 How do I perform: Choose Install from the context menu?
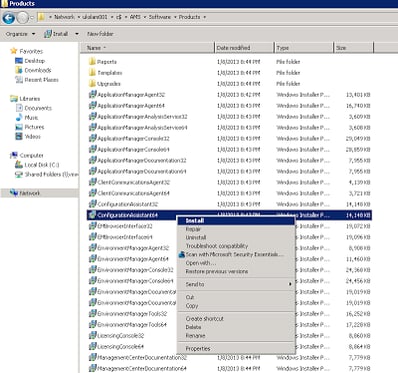click(x=236, y=221)
